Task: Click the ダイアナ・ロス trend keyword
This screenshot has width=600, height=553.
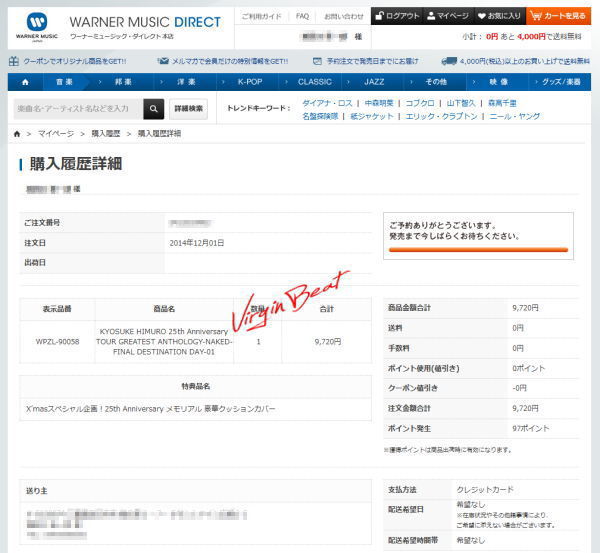Action: (327, 103)
